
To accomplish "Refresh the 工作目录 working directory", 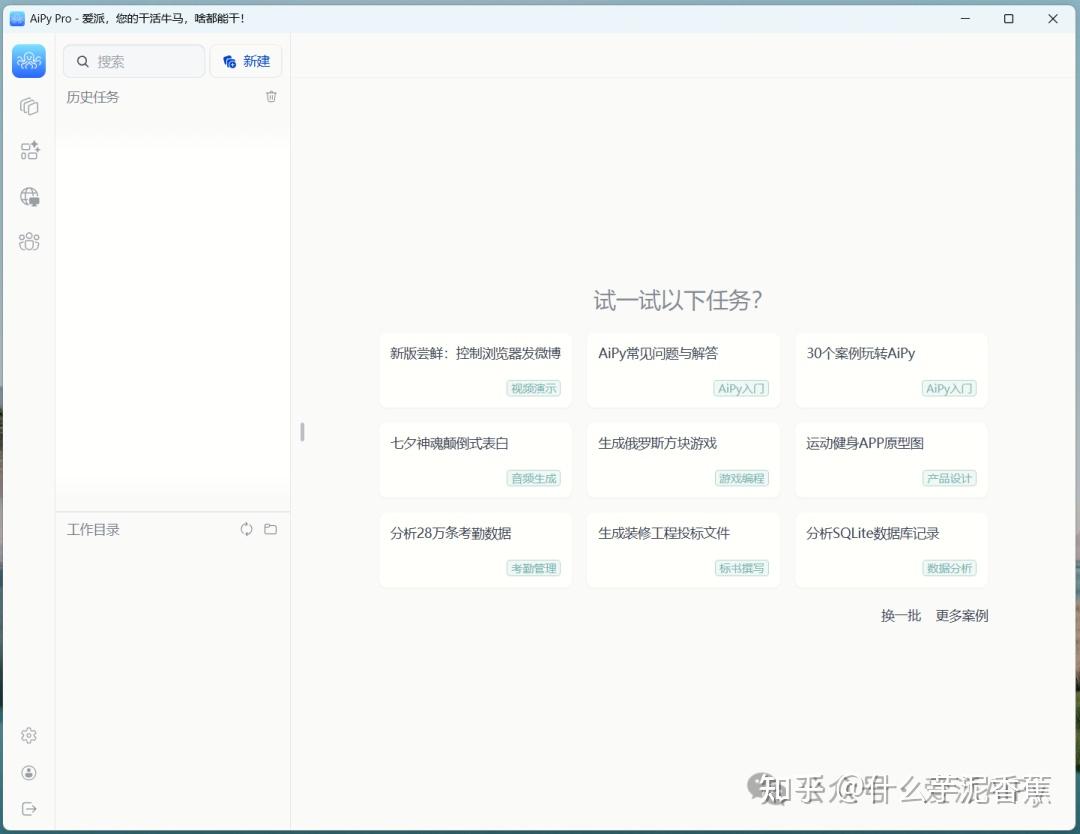I will click(x=247, y=529).
